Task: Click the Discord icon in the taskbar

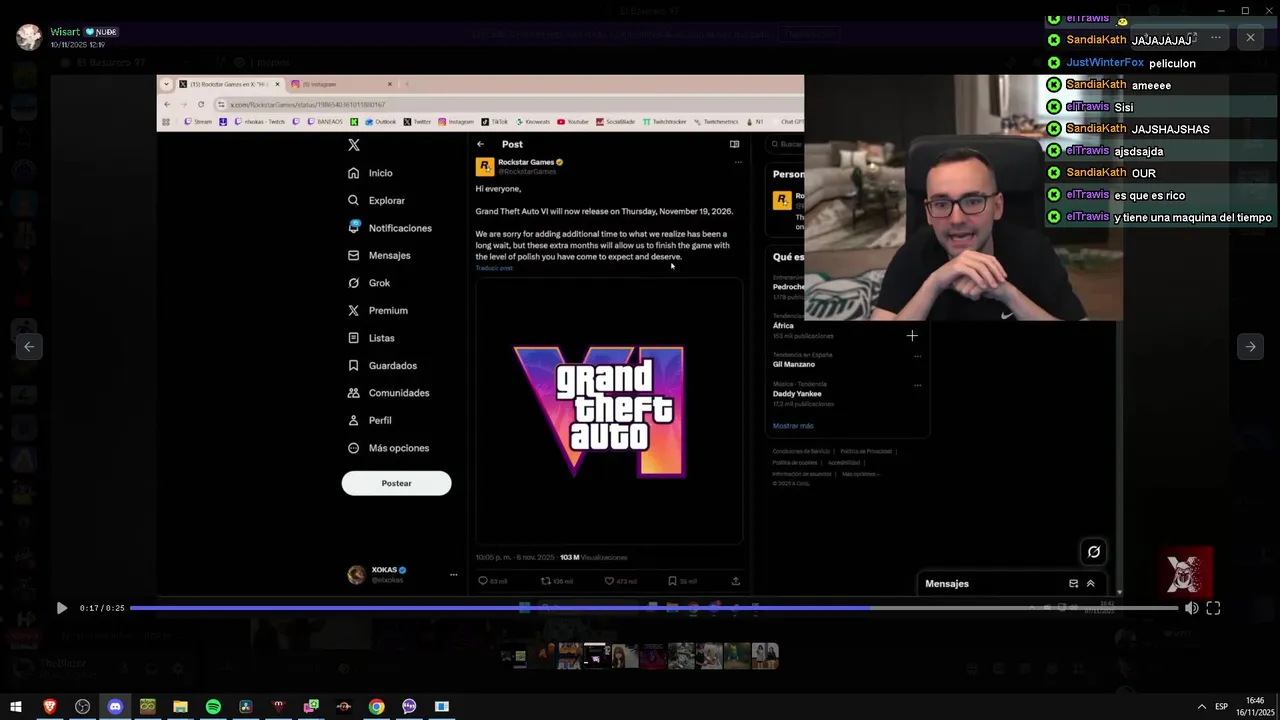Action: [x=115, y=706]
